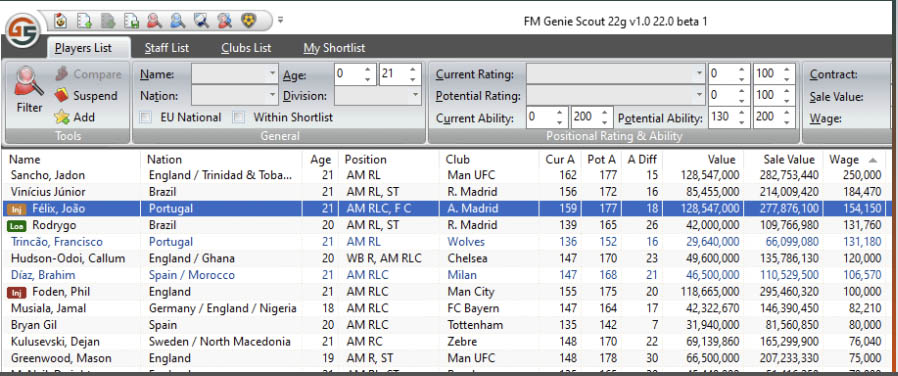The width and height of the screenshot is (898, 376).
Task: Click the red card Suspend icon
Action: click(x=62, y=96)
